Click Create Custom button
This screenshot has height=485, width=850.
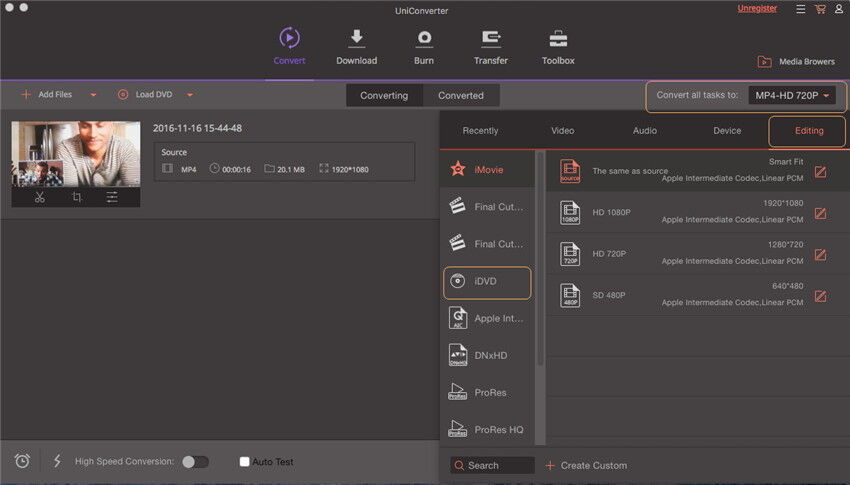[x=586, y=465]
